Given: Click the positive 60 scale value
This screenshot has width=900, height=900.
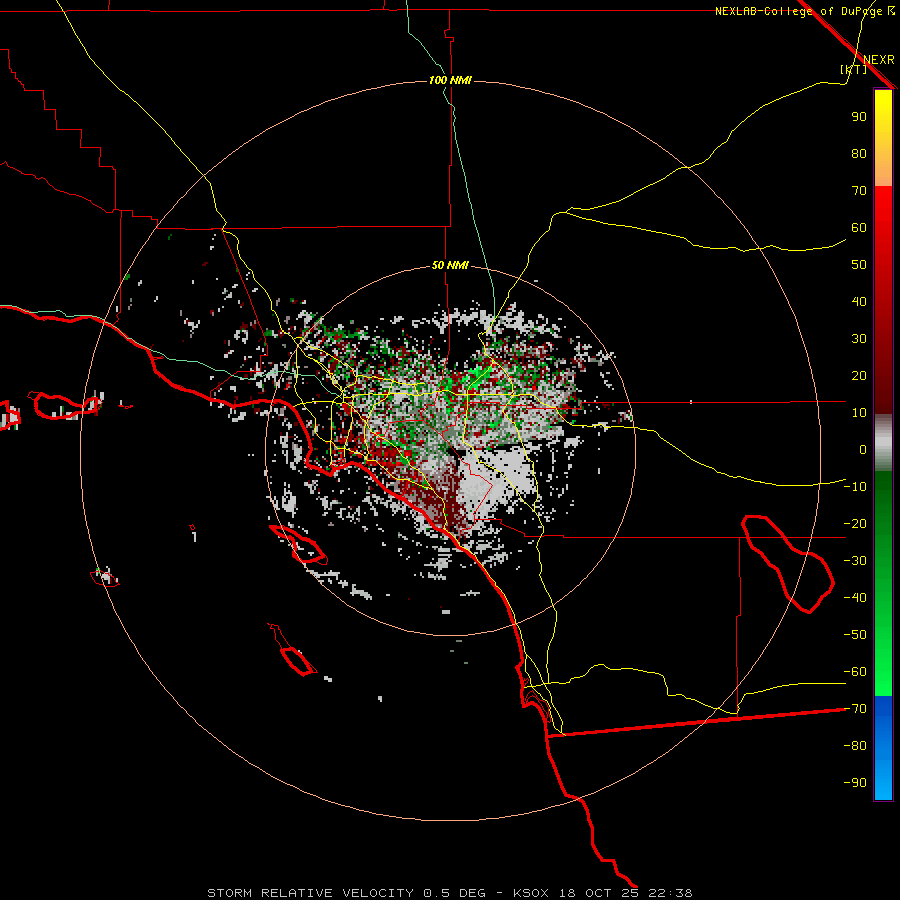Looking at the screenshot, I should pos(859,228).
